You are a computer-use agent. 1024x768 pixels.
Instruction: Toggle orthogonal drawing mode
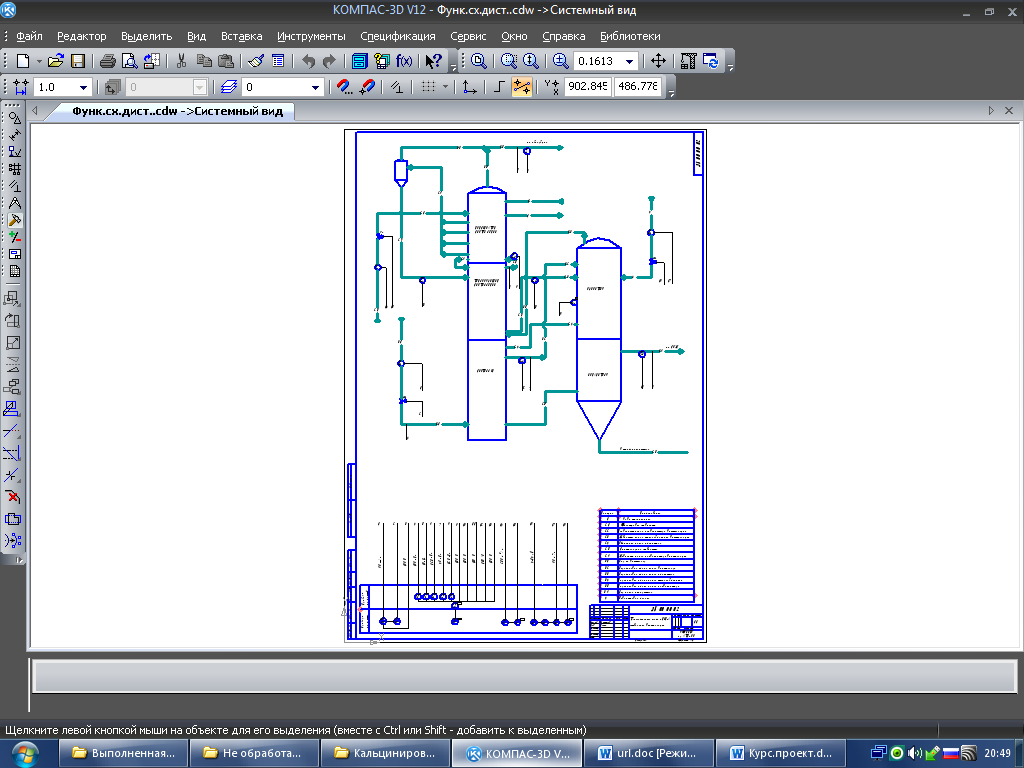500,87
